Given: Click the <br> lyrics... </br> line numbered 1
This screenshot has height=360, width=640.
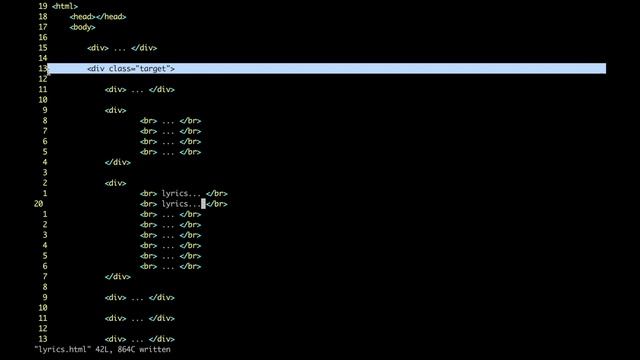Looking at the screenshot, I should click(183, 193).
